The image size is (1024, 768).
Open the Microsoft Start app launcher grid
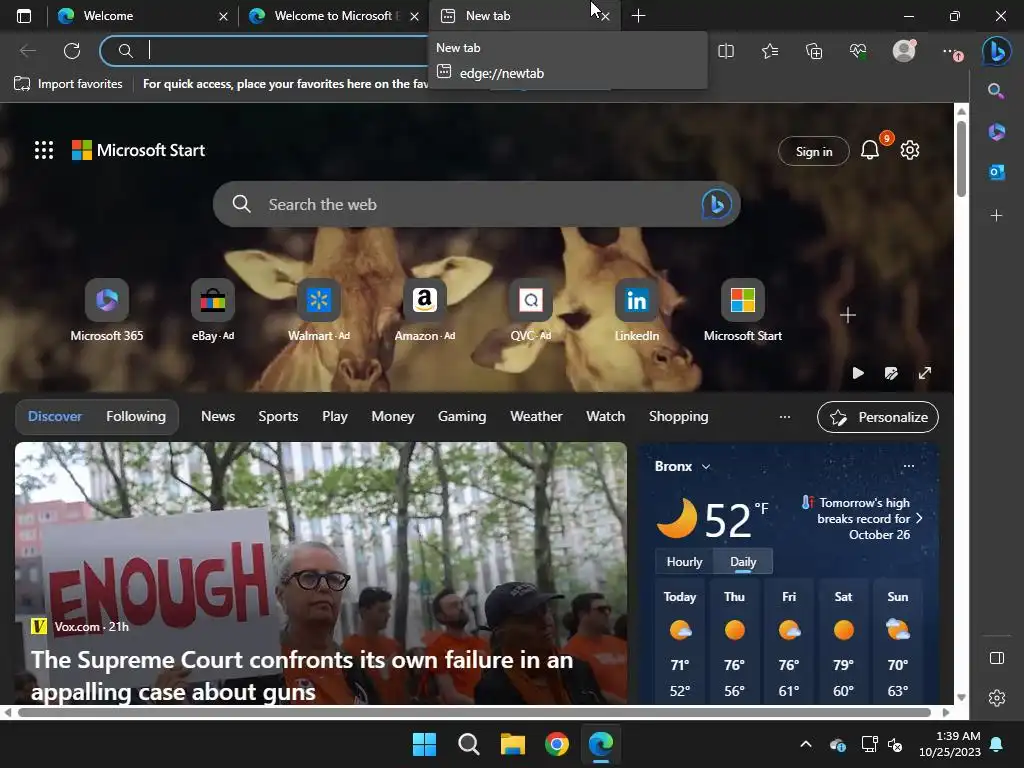click(44, 150)
